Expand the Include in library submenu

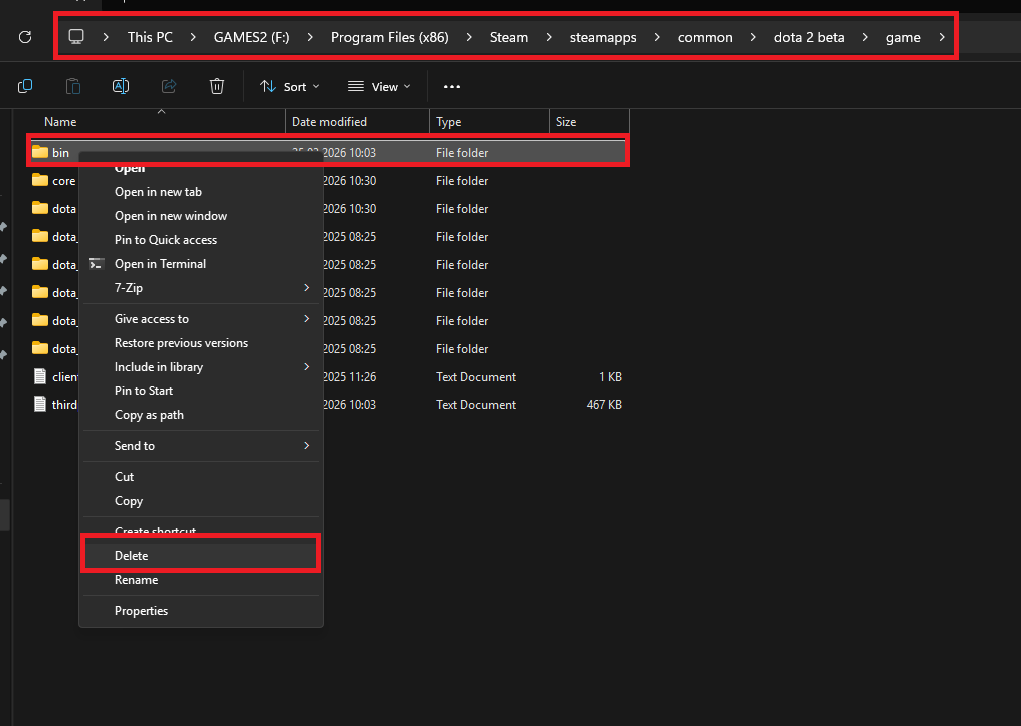point(201,367)
